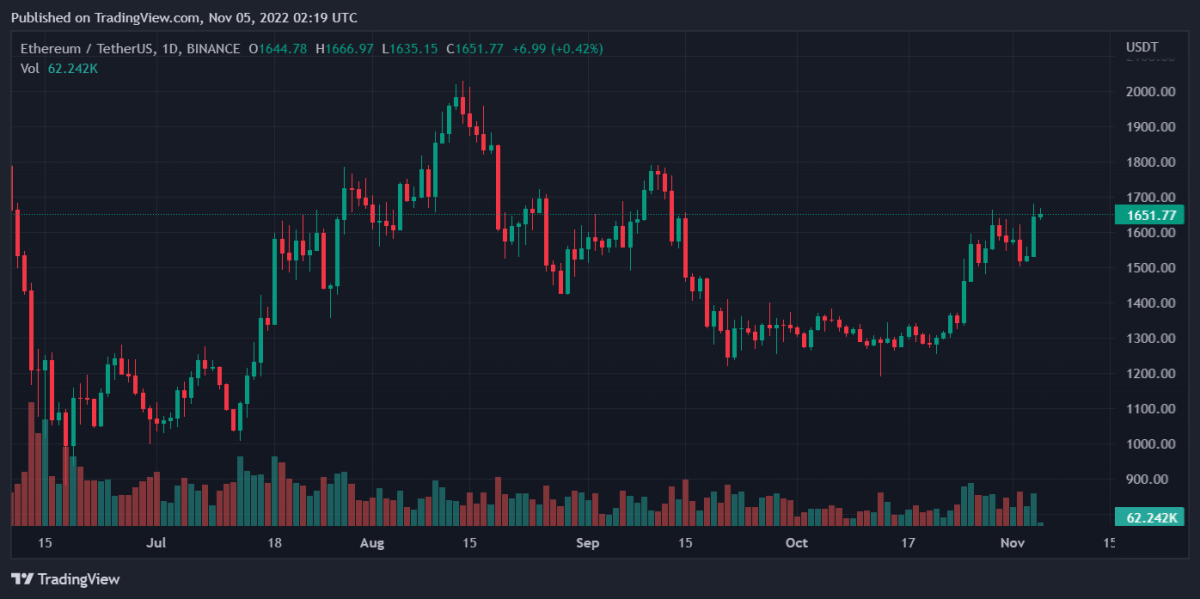Viewport: 1200px width, 599px height.
Task: Click the Vol indicator label
Action: coord(29,68)
